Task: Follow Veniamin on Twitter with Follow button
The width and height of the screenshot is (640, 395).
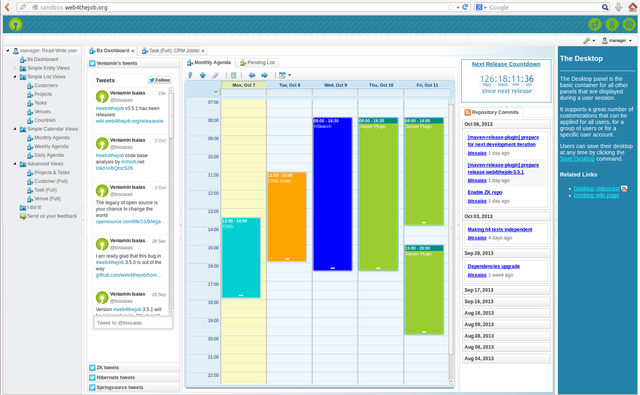Action: click(160, 80)
